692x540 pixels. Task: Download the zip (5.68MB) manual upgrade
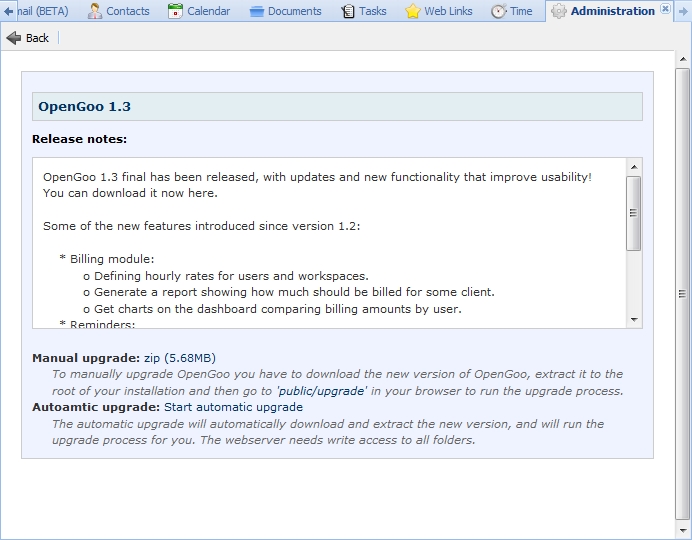point(180,358)
